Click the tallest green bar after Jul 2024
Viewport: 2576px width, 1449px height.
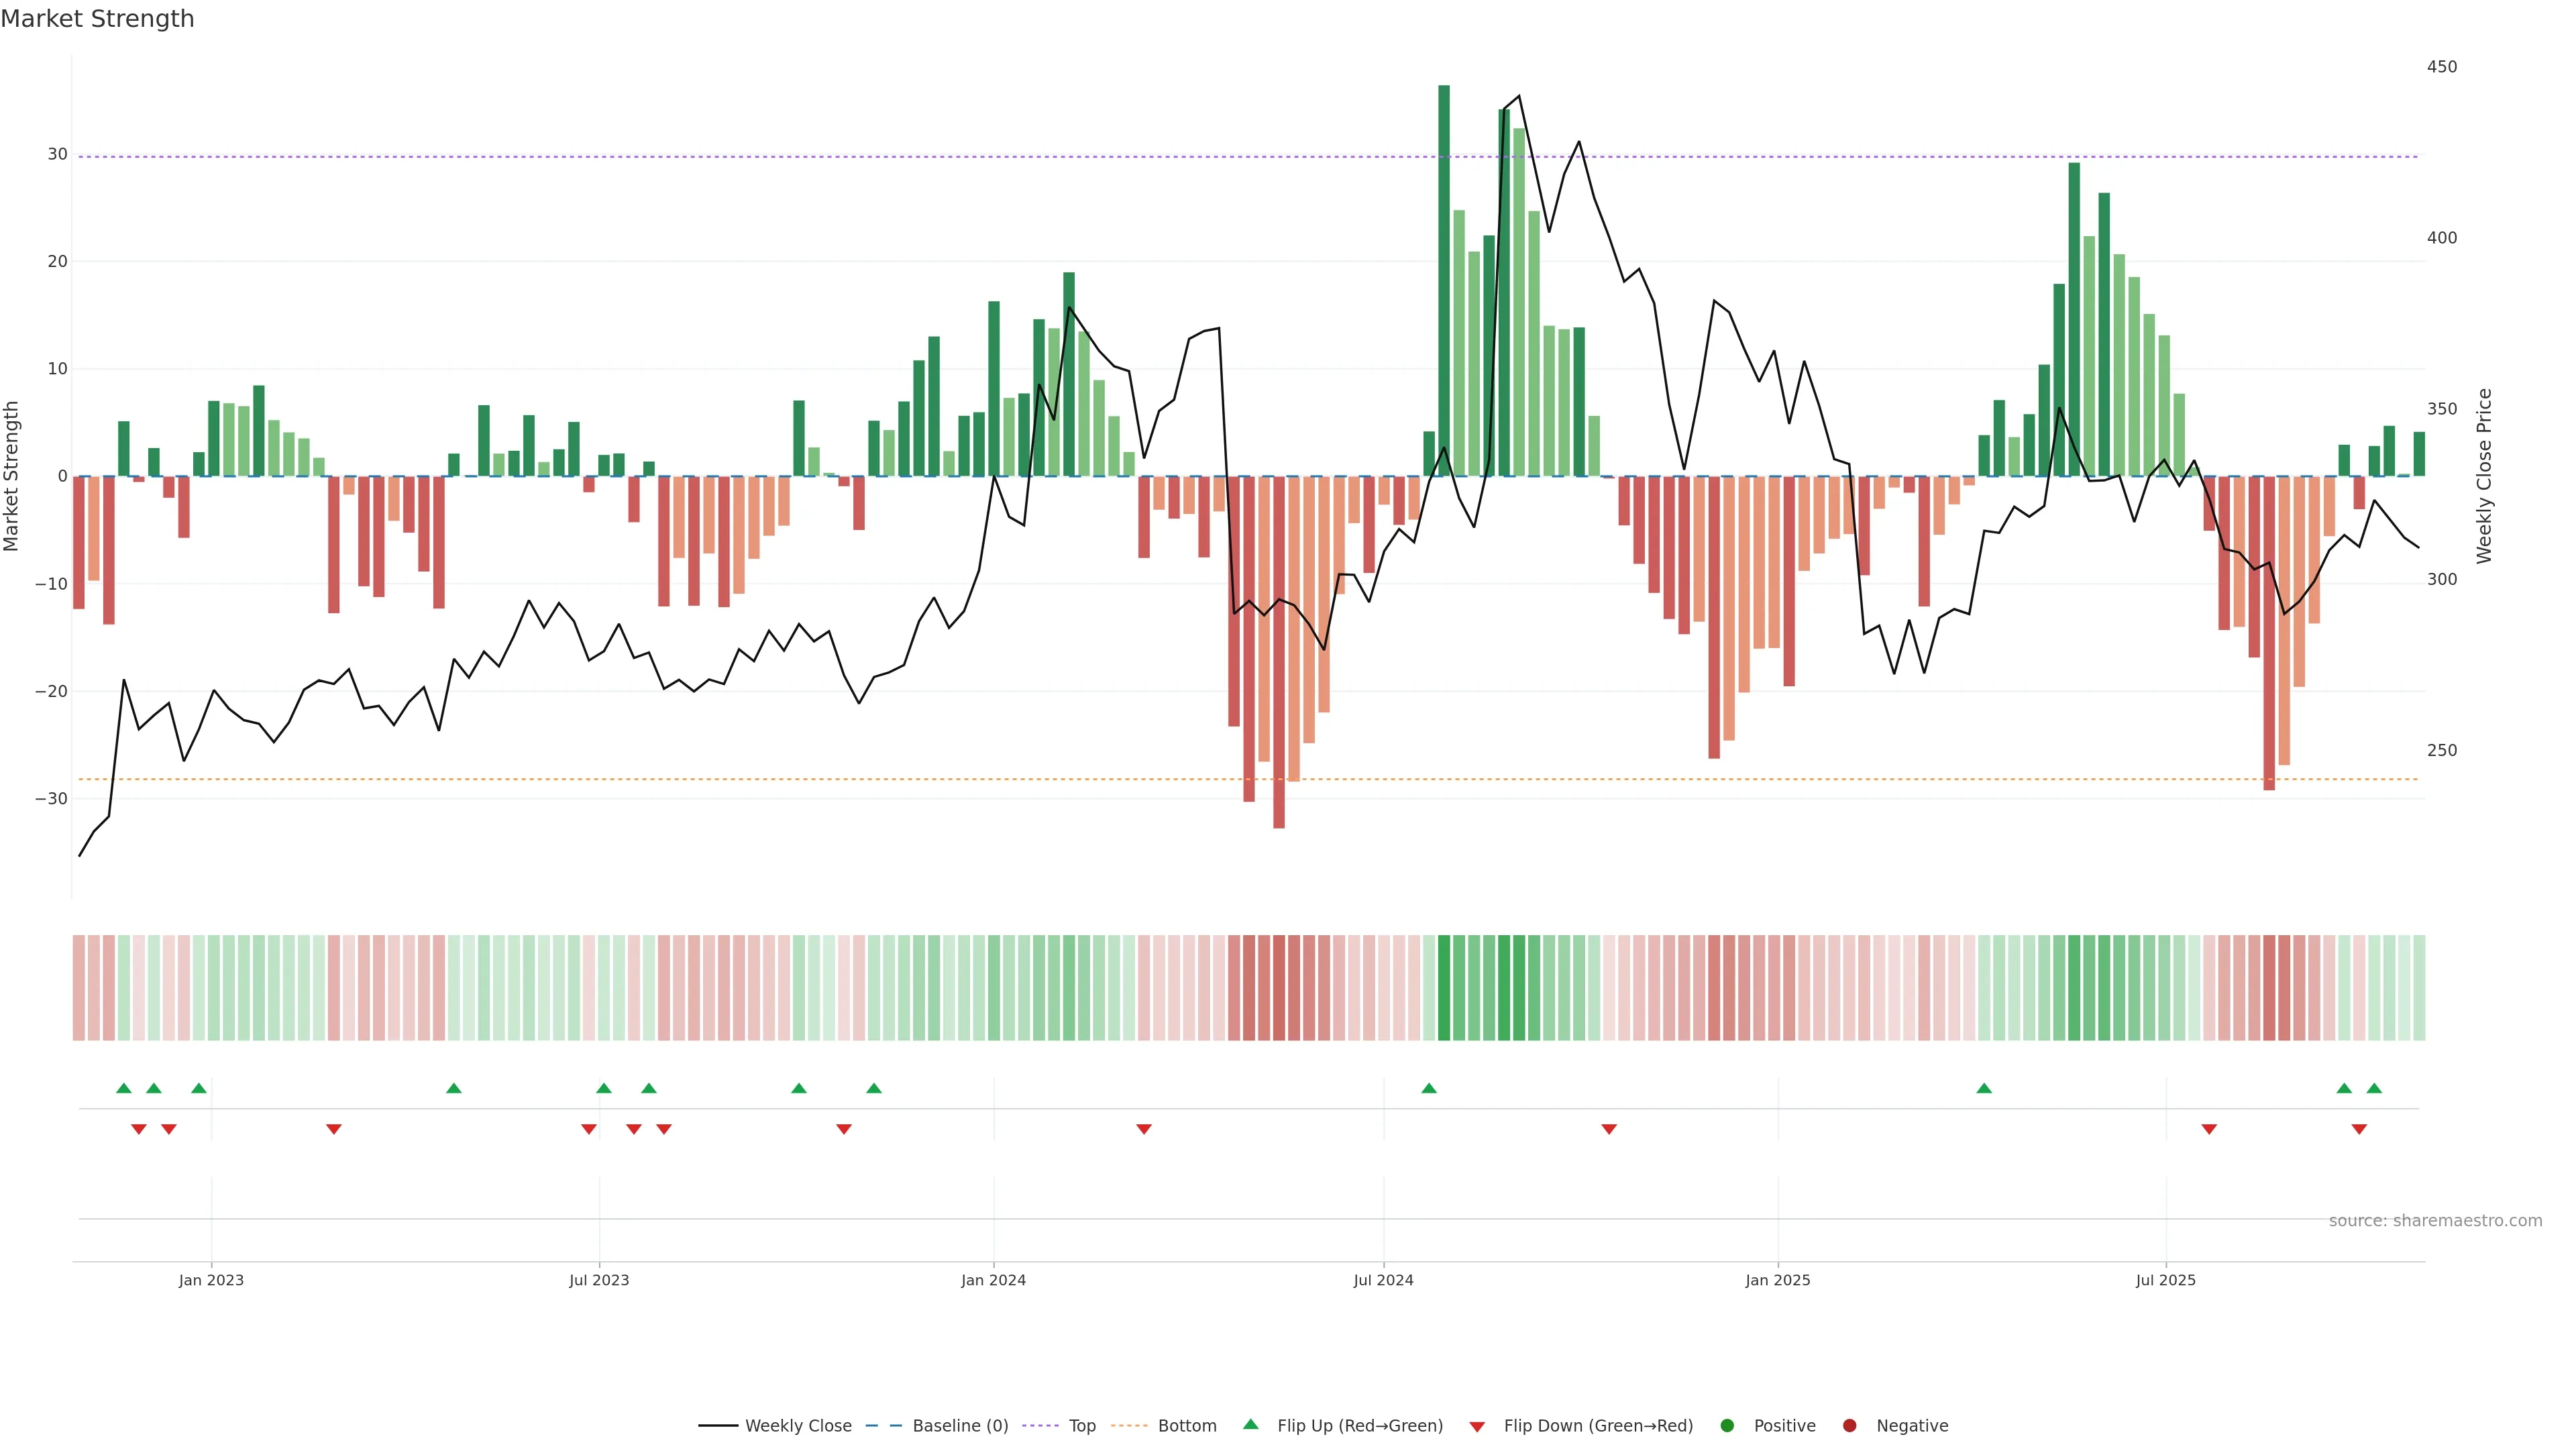1443,280
